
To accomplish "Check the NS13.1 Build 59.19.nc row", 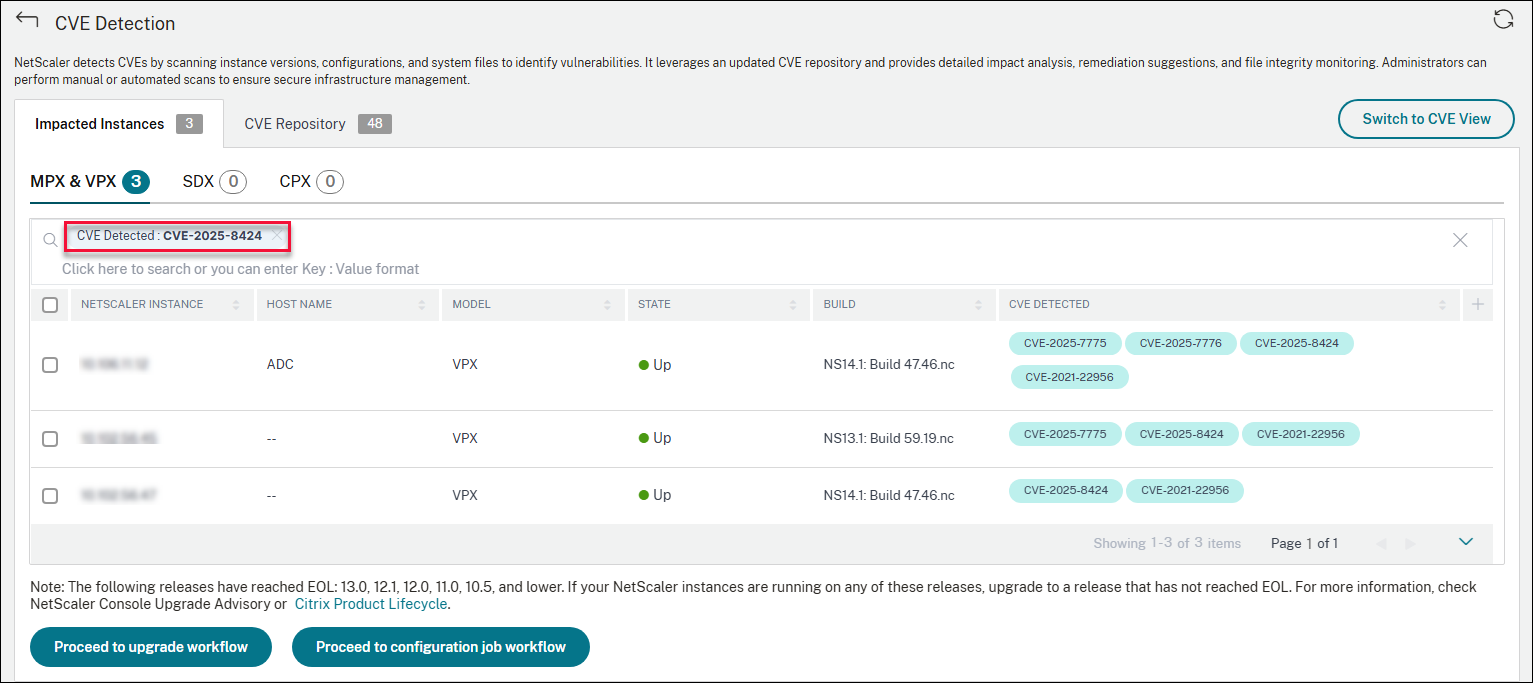I will 50,438.
